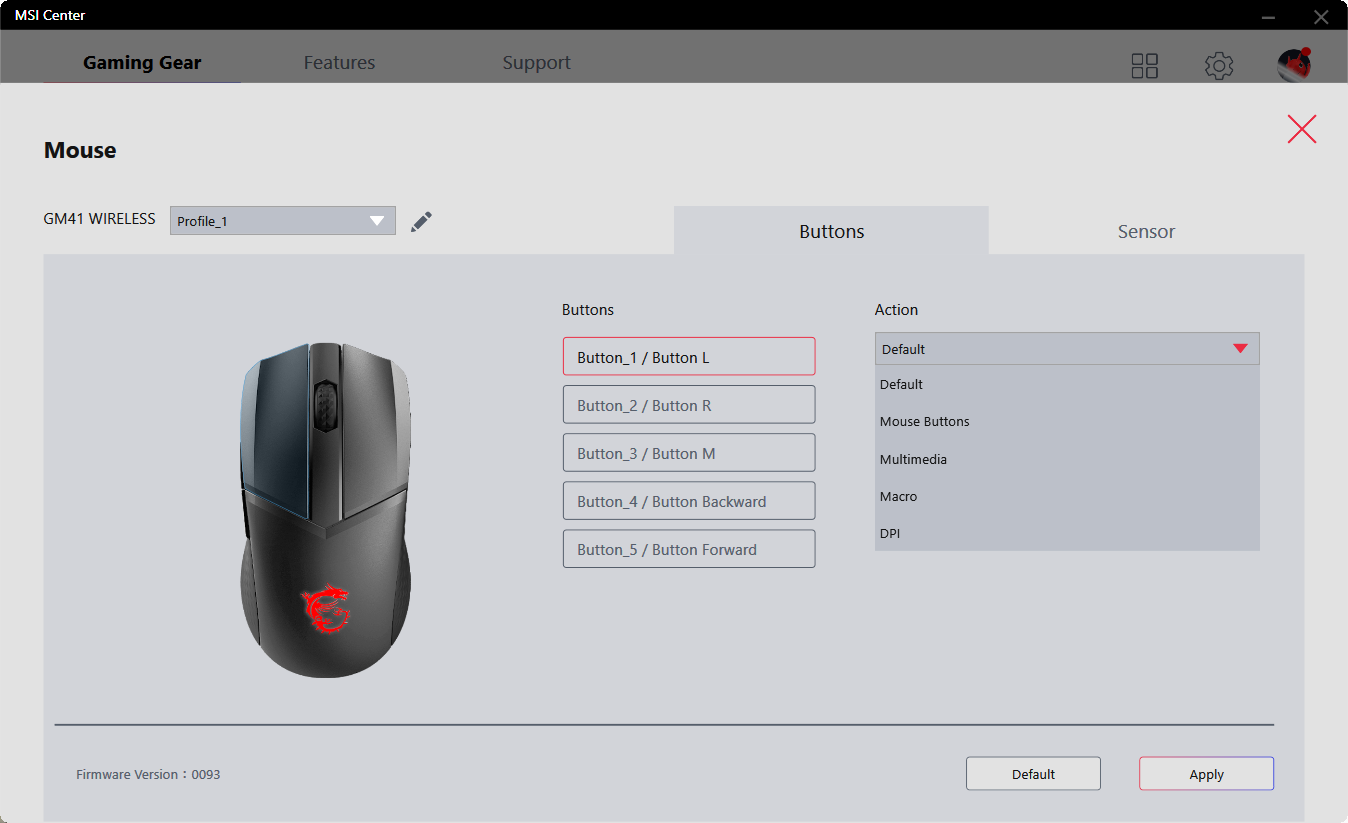1348x823 pixels.
Task: Click the Mouse heading
Action: pos(80,150)
